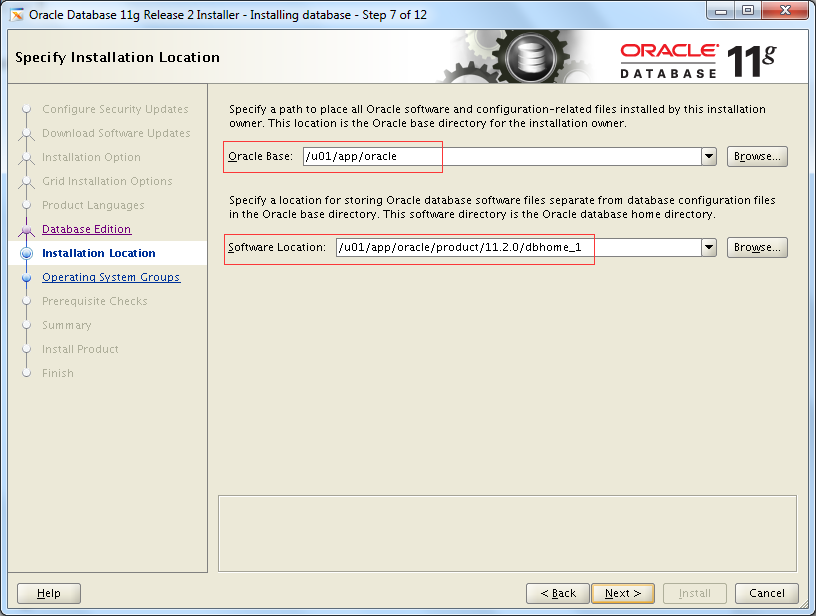The image size is (816, 616).
Task: Cancel the installation
Action: click(x=767, y=593)
